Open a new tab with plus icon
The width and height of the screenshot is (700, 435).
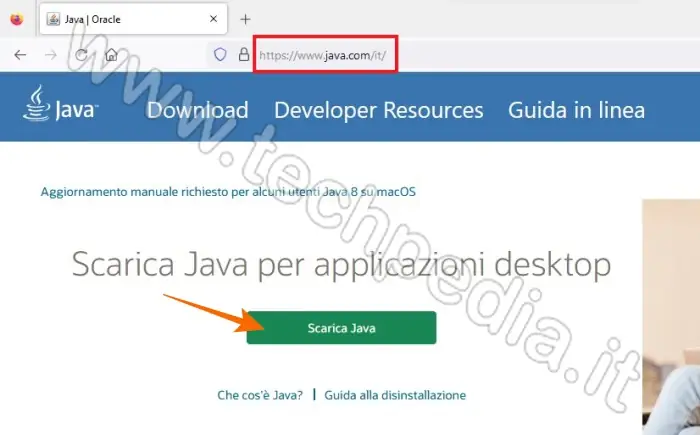point(245,19)
